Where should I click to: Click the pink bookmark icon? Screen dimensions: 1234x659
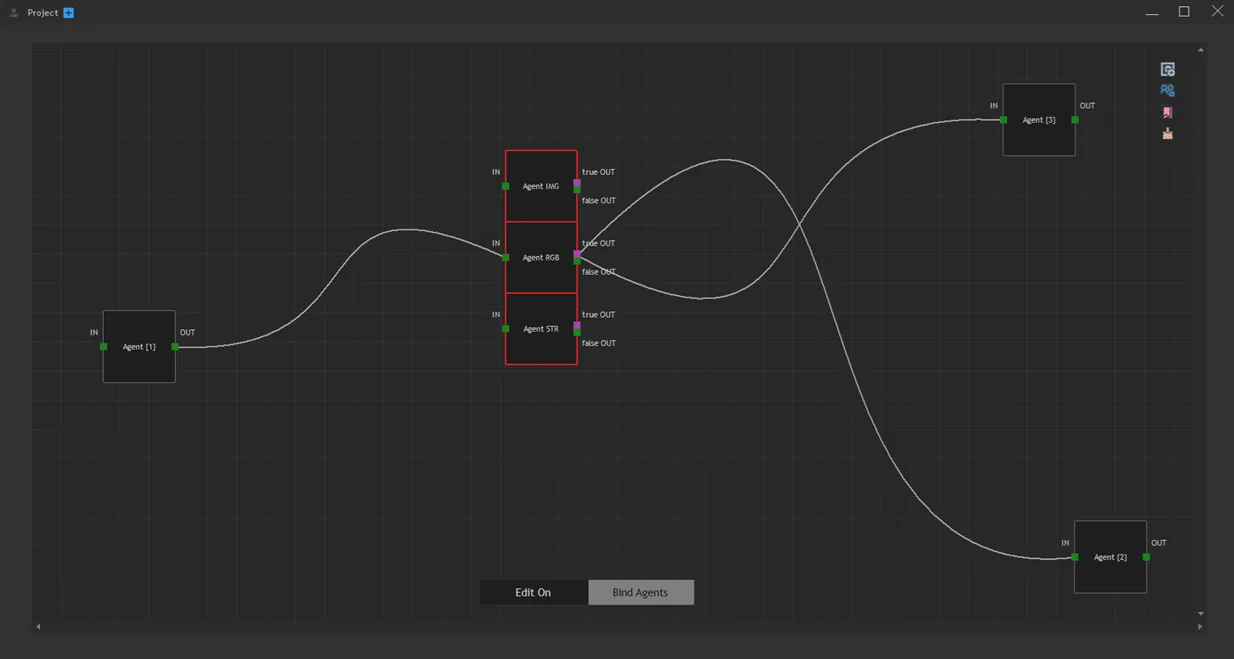point(1167,112)
